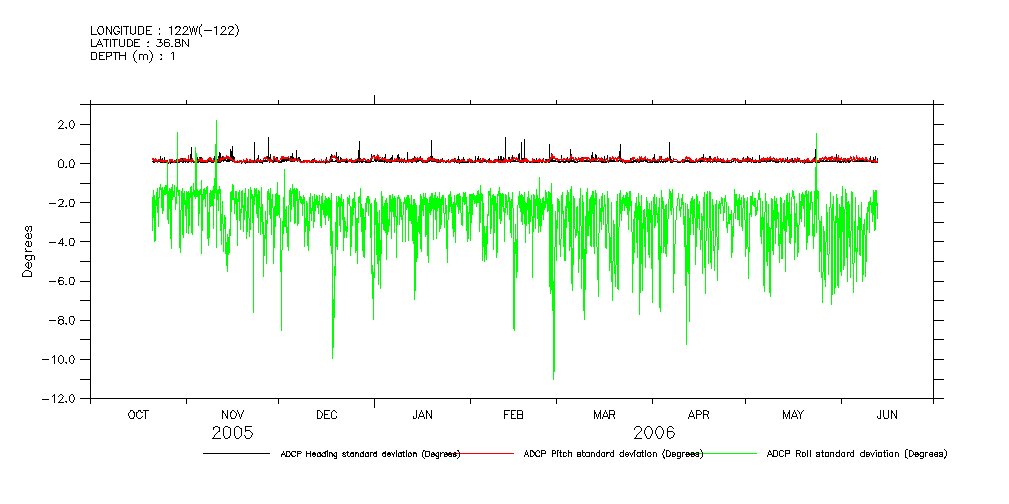Screen dimensions: 1009x504
Task: Click the OCT month label on time axis
Action: (139, 415)
